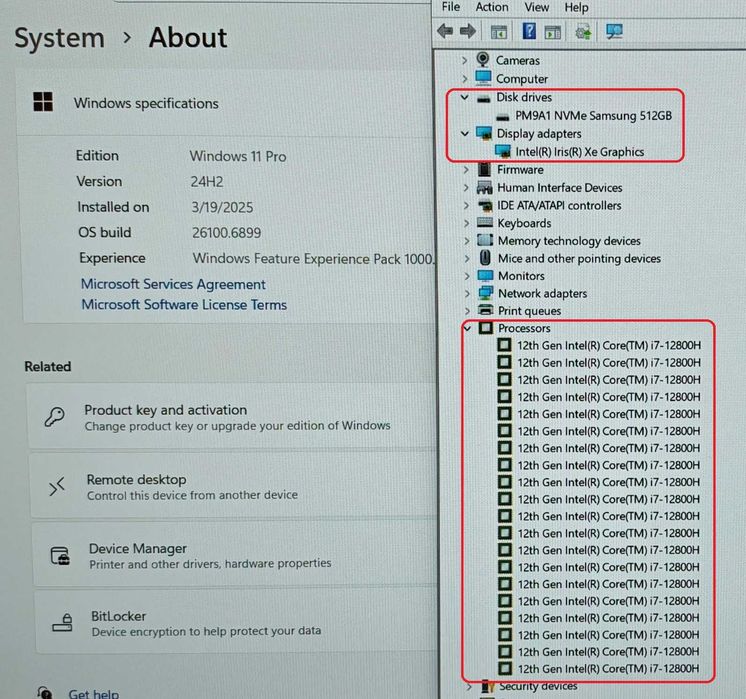Viewport: 746px width, 699px height.
Task: Click the Print queues printer icon
Action: coord(486,310)
